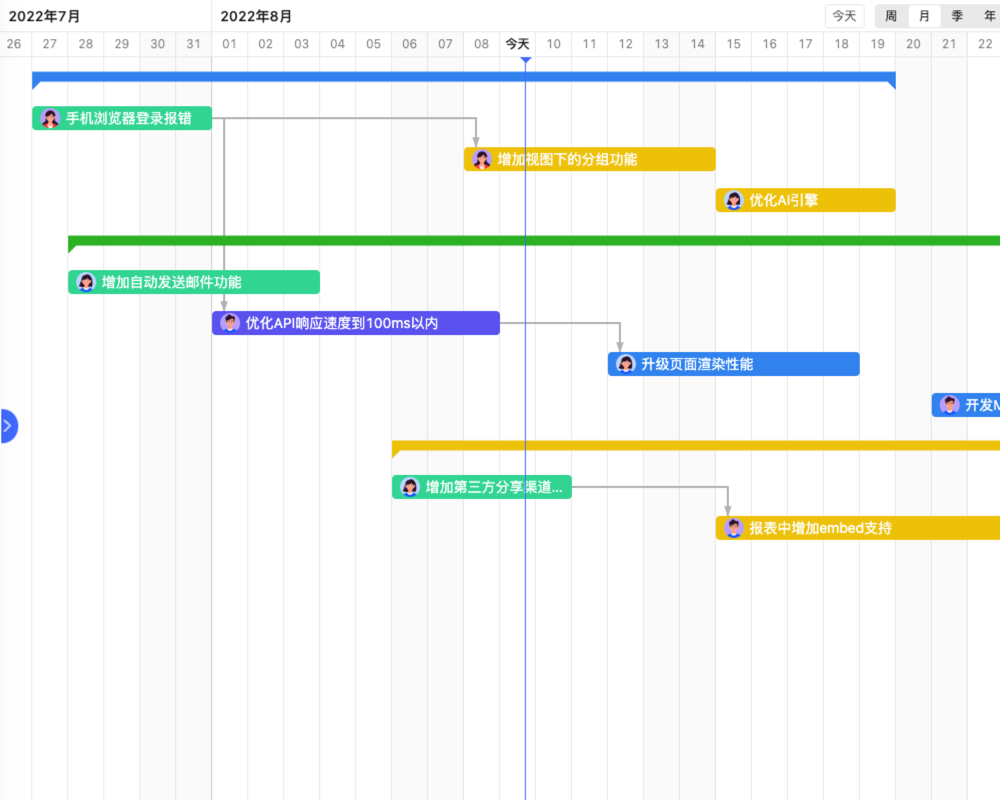Switch to 年 year view

[988, 16]
